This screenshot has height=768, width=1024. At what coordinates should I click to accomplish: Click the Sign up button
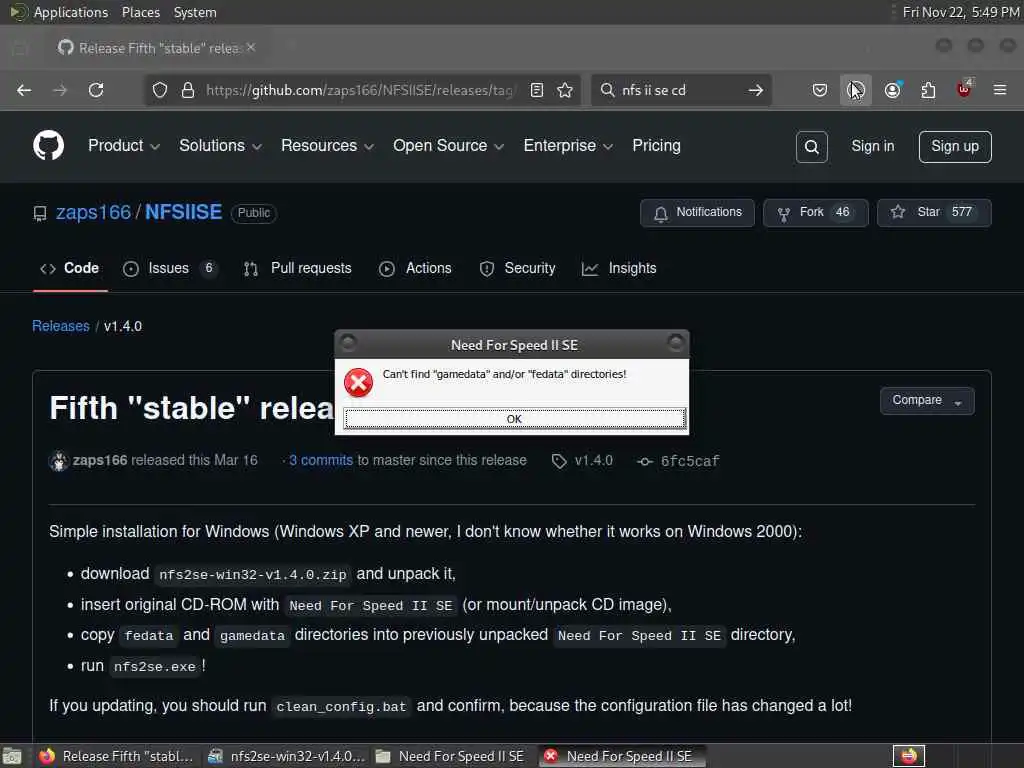[955, 147]
